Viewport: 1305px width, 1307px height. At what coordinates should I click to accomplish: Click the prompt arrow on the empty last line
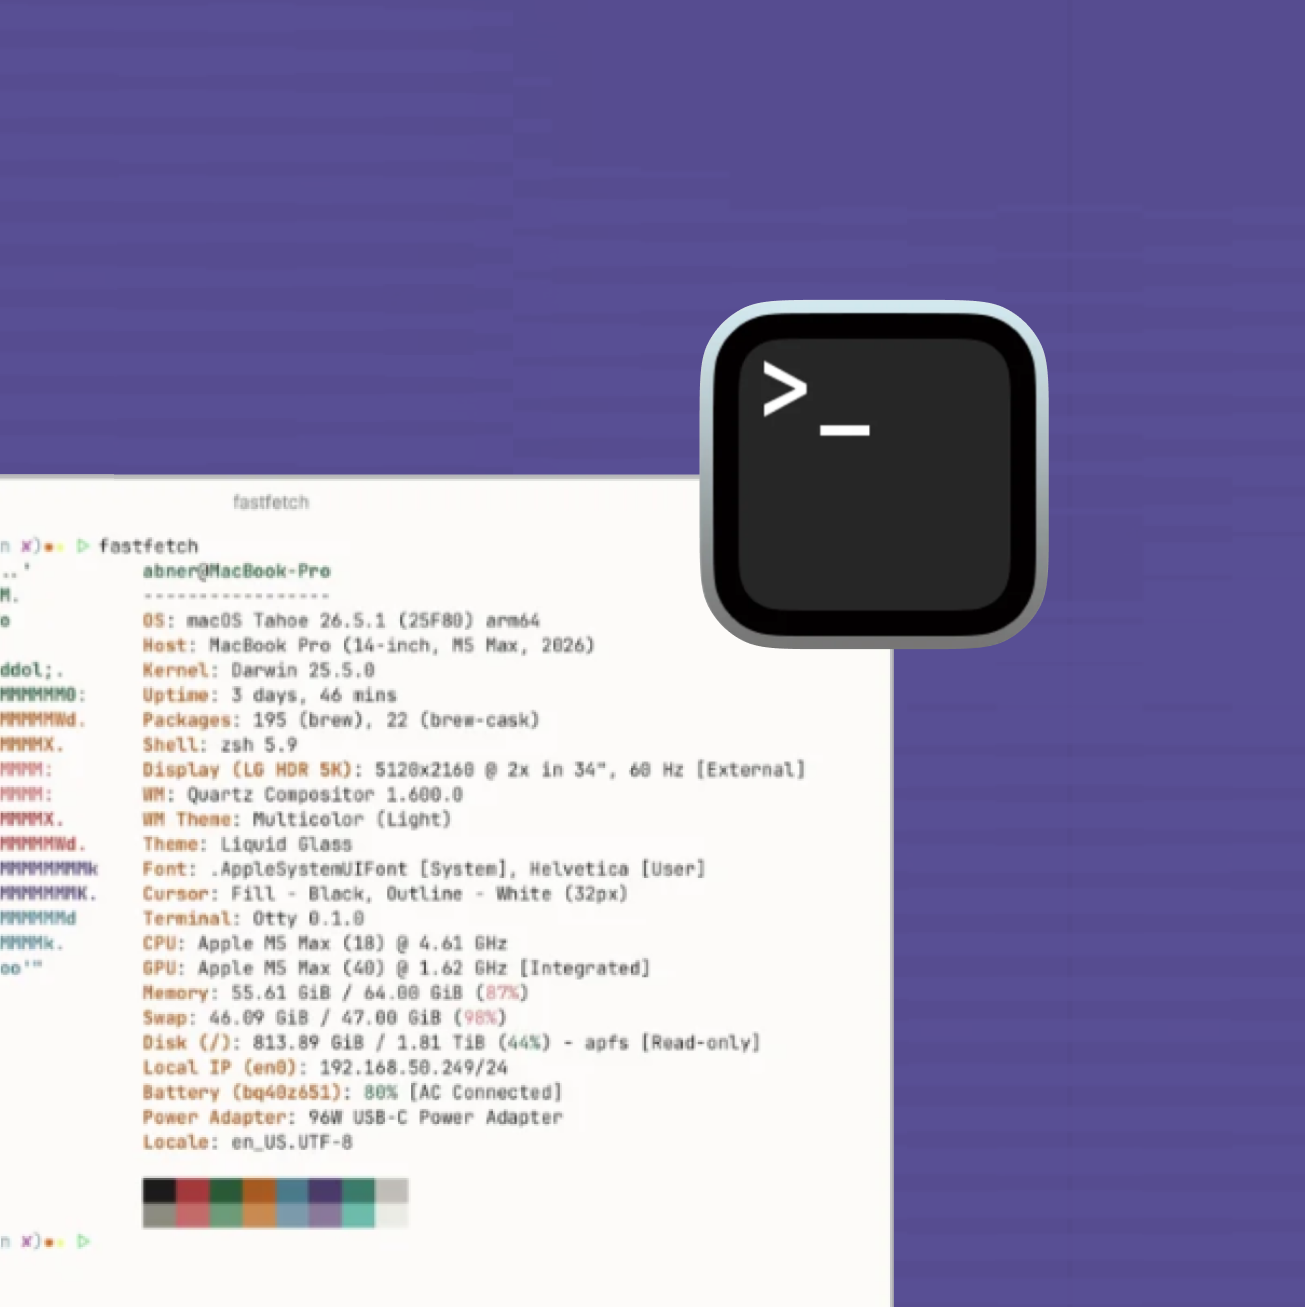click(x=83, y=1241)
